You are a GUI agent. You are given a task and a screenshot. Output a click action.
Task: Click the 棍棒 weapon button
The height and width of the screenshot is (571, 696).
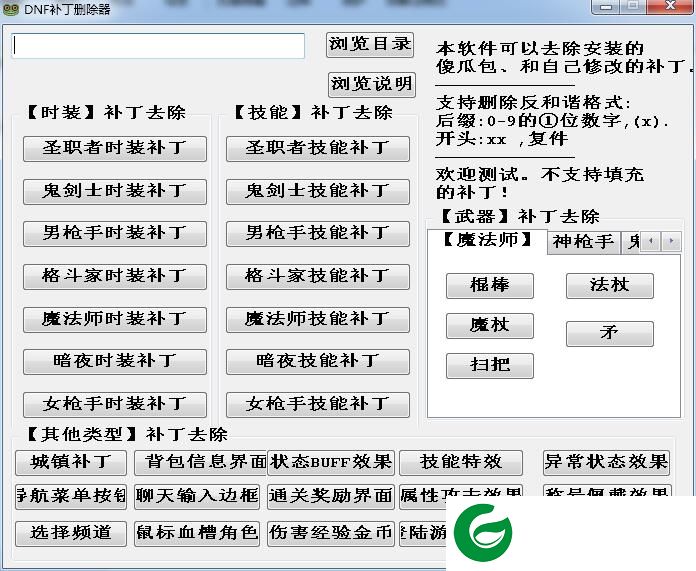tap(490, 286)
